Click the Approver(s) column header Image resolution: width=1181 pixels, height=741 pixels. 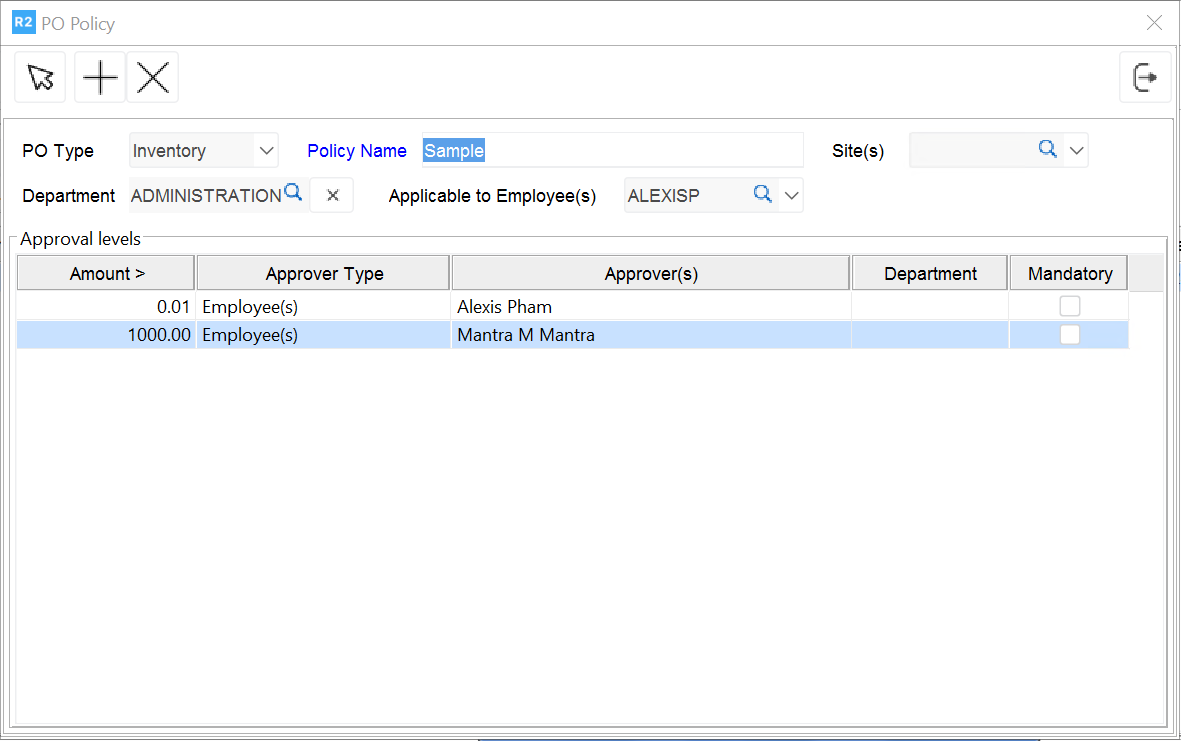[x=651, y=274]
